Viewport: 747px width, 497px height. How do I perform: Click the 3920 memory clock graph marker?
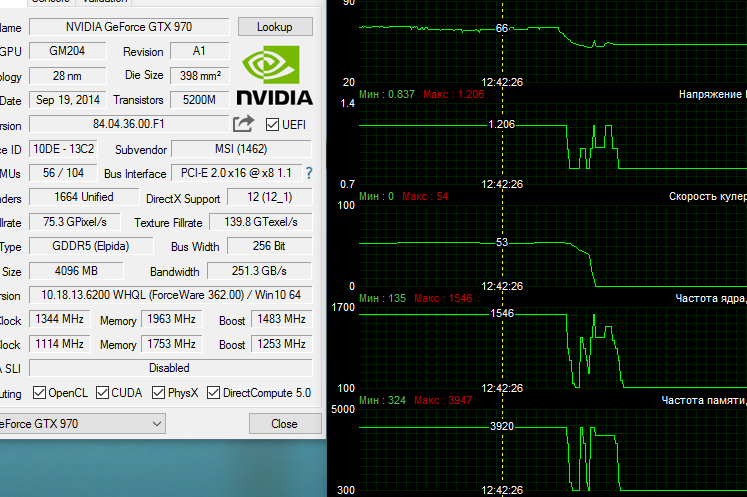pos(502,426)
